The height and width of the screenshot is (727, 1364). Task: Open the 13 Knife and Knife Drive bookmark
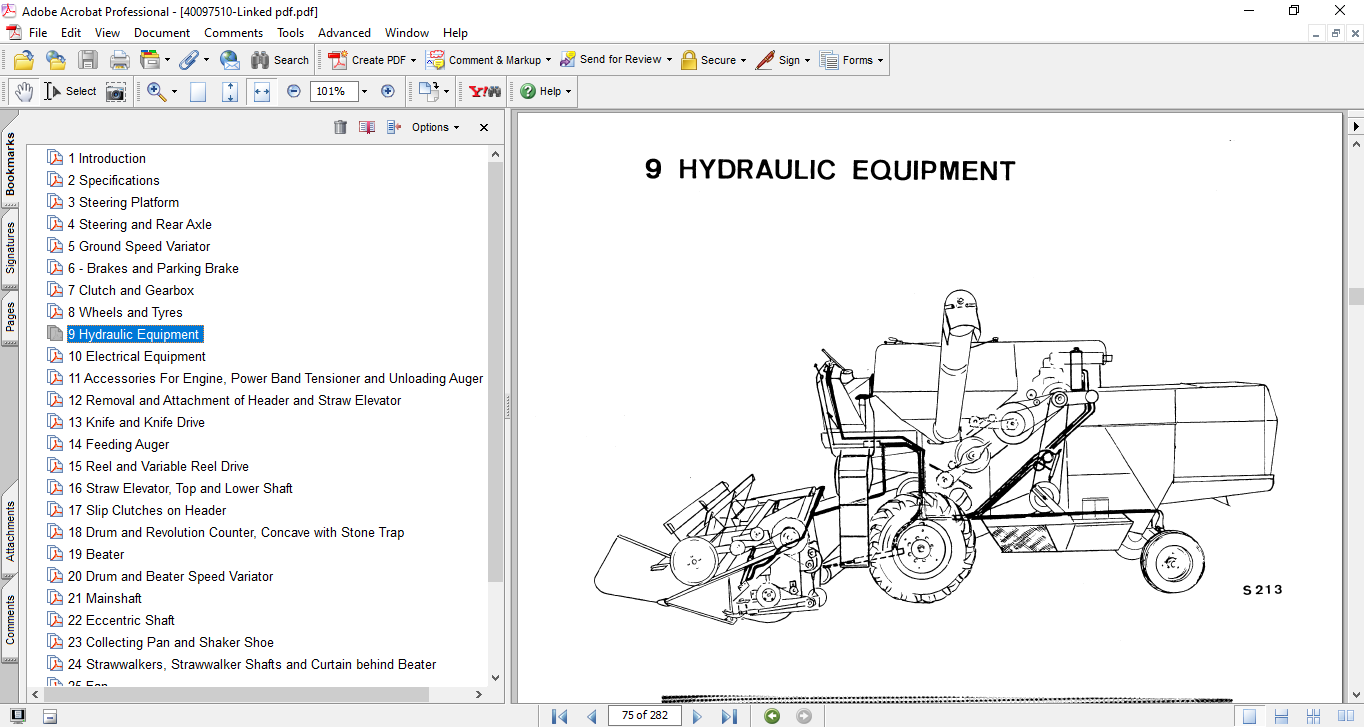click(x=136, y=422)
